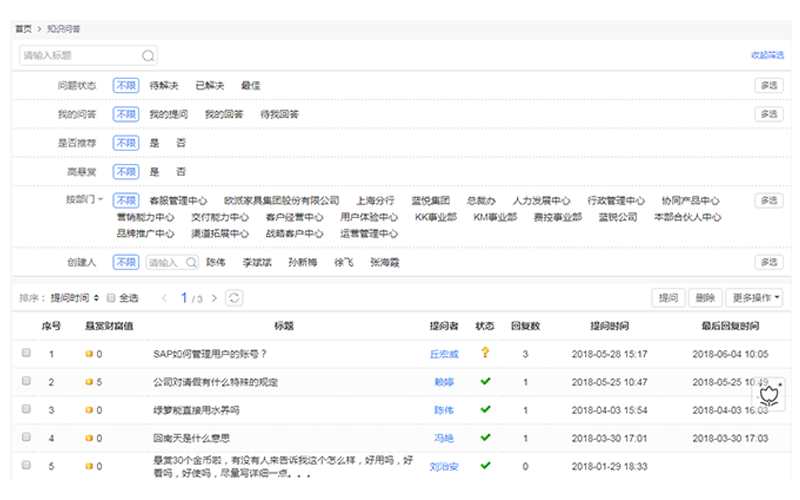
Task: Click the green checkmark status in row 2
Action: click(485, 381)
